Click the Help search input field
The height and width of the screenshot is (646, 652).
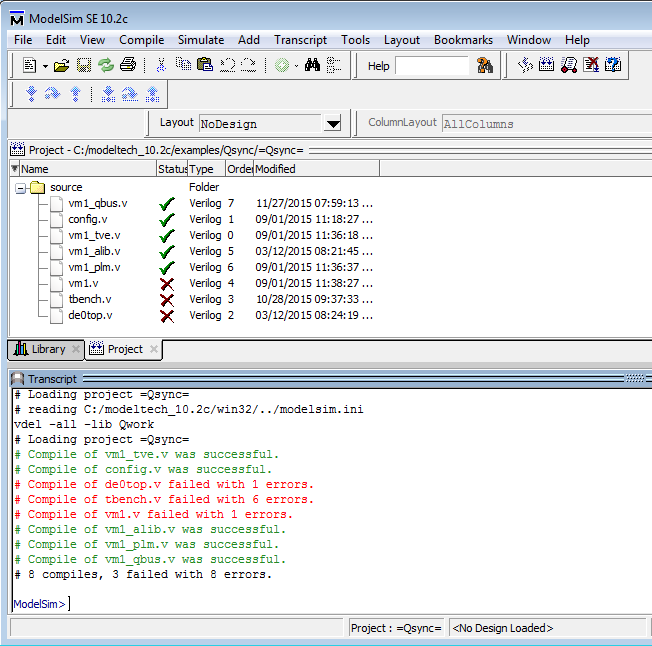(432, 66)
